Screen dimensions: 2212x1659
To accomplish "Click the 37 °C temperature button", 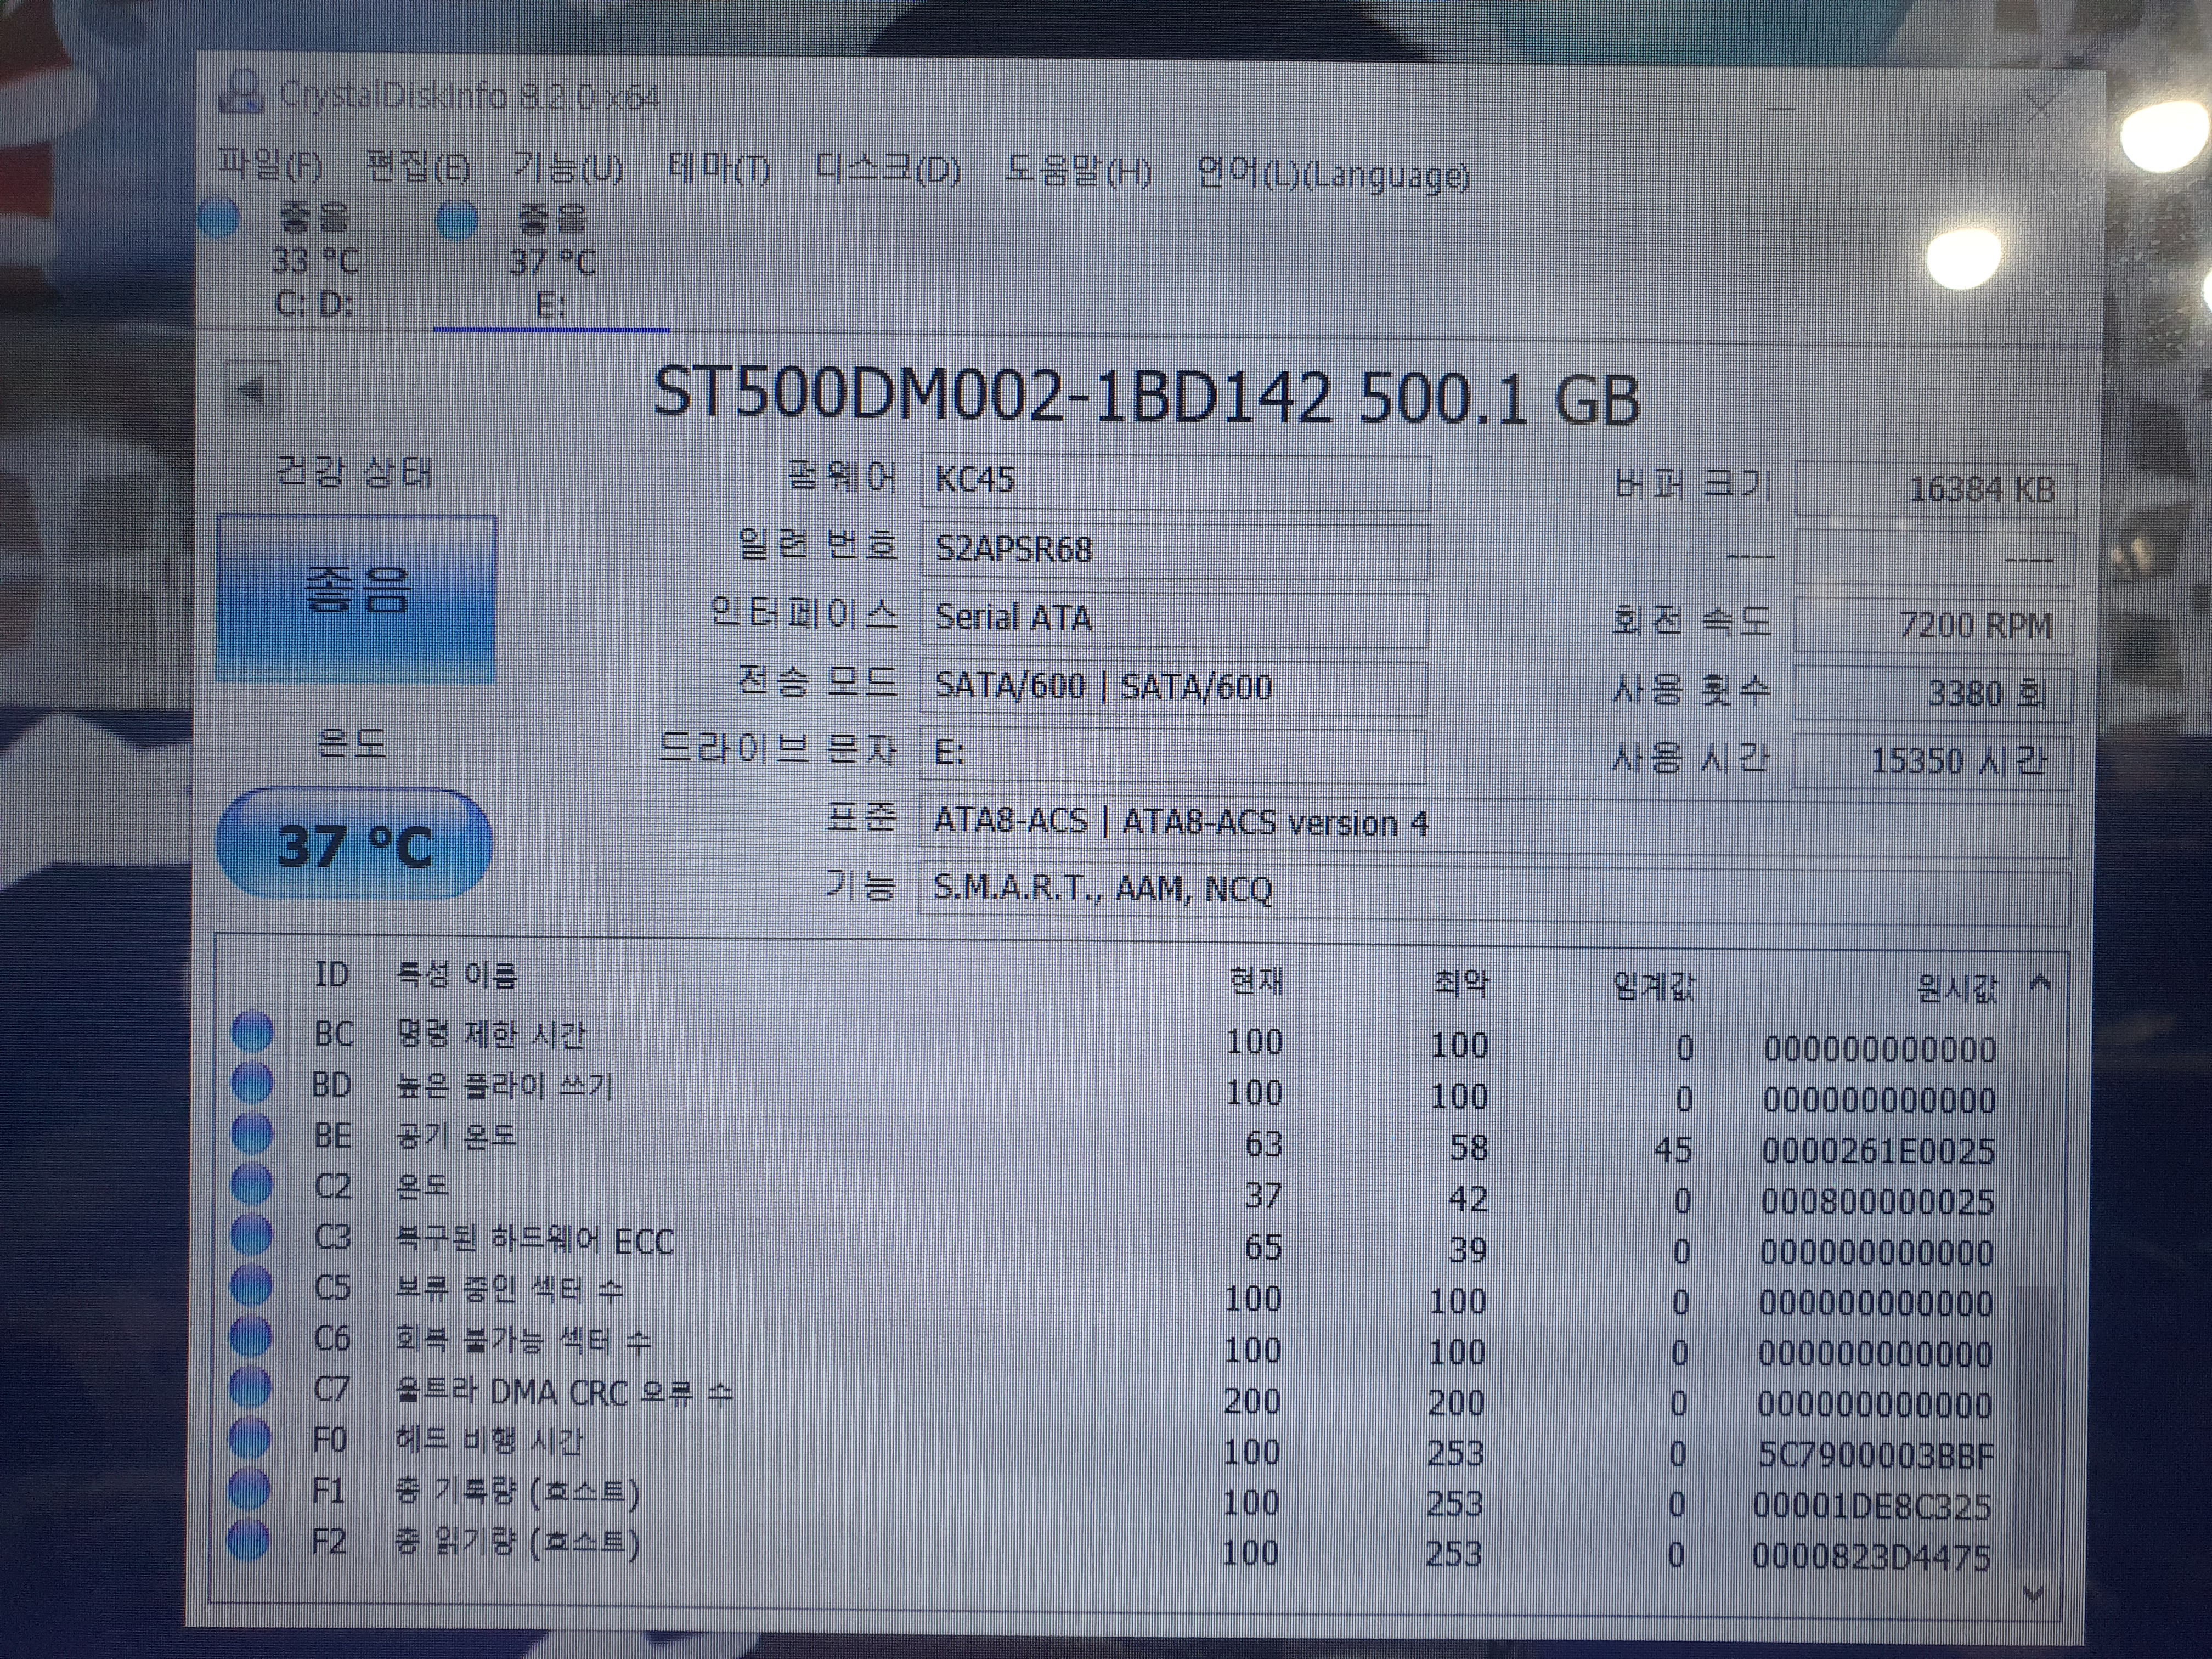I will click(354, 844).
